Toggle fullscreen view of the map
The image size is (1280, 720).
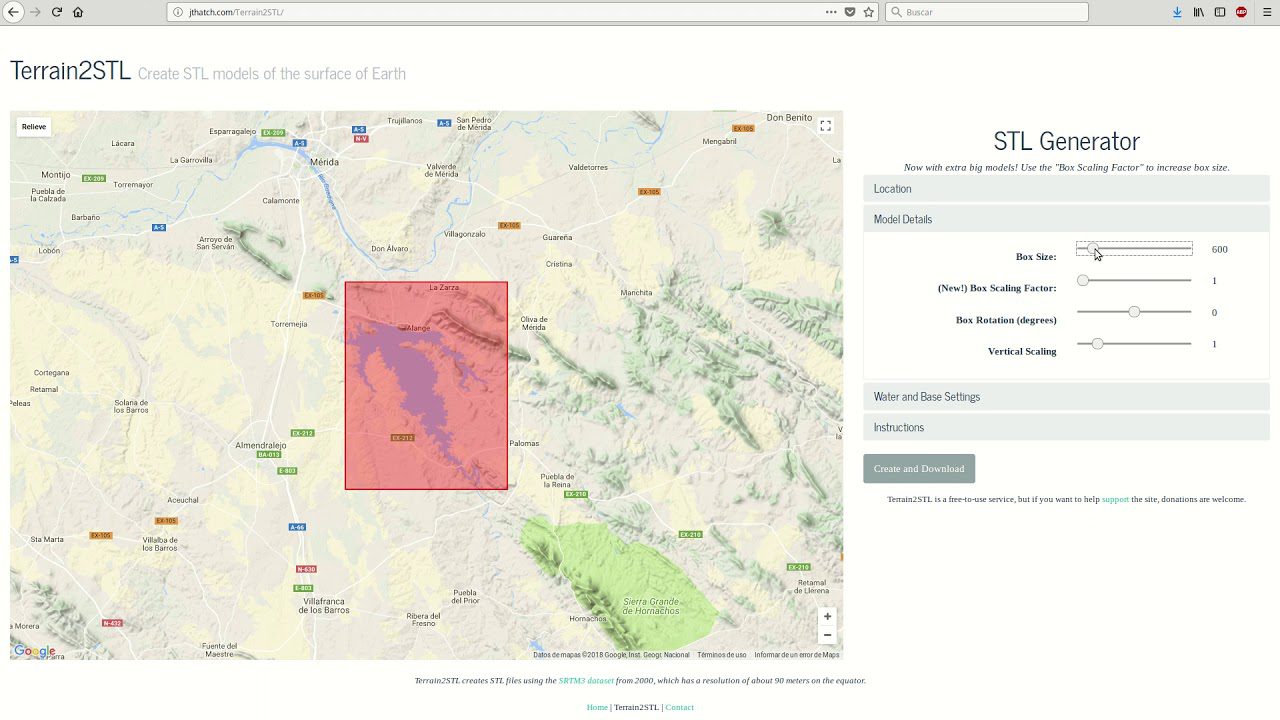coord(826,126)
